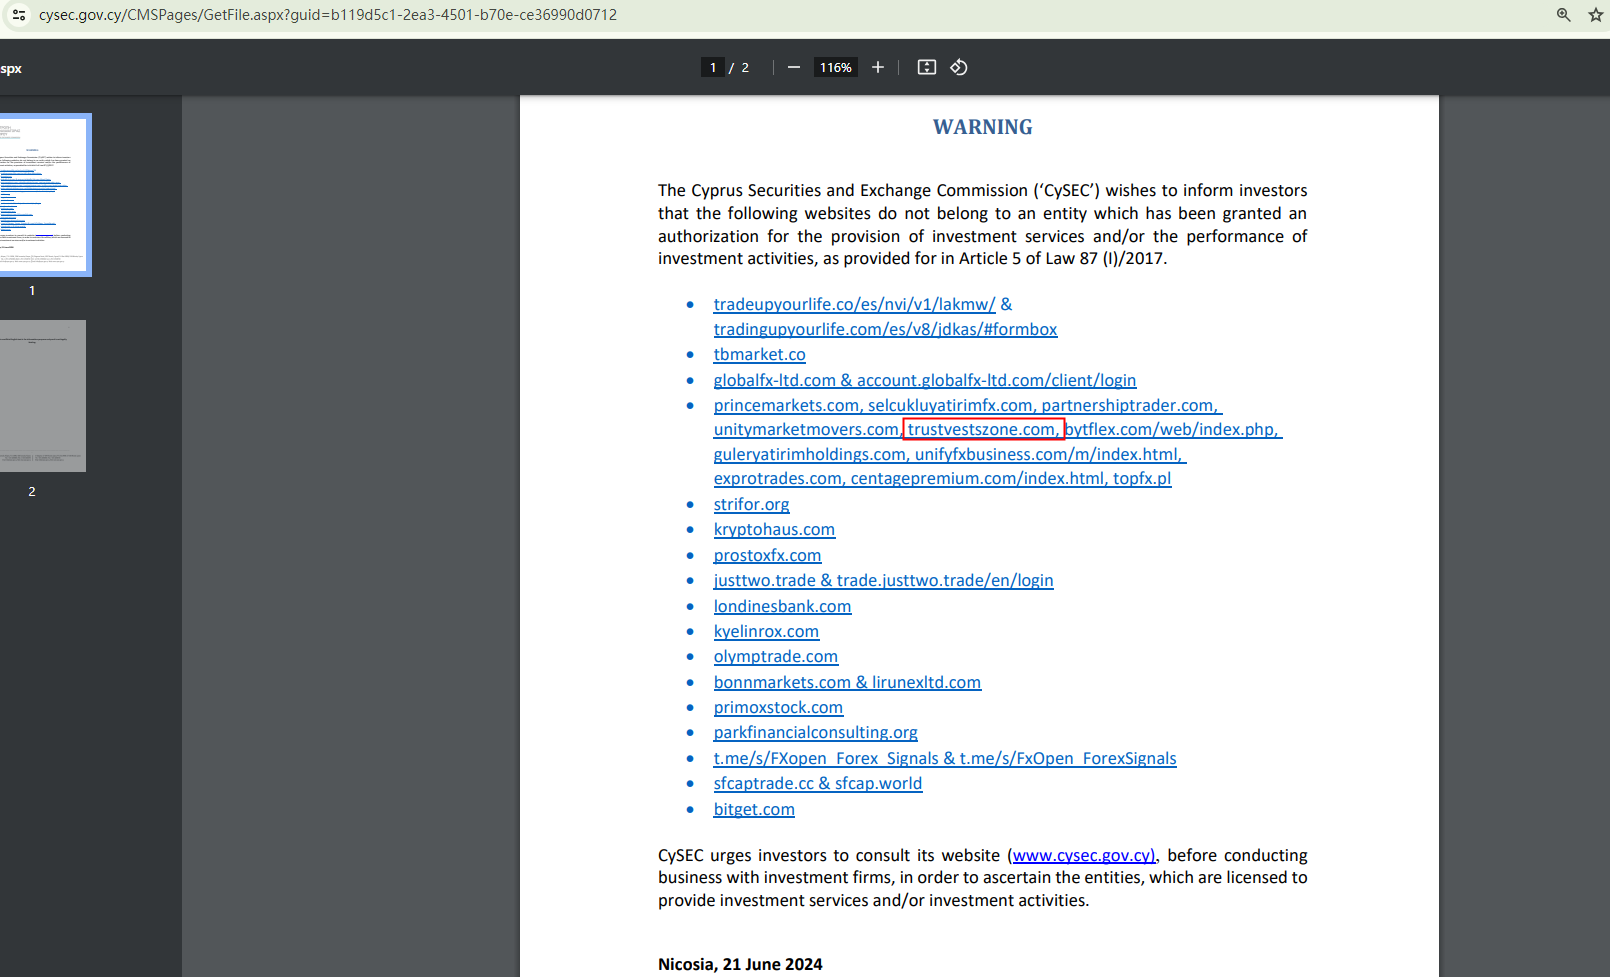
Task: Click the address bar URL
Action: click(328, 15)
